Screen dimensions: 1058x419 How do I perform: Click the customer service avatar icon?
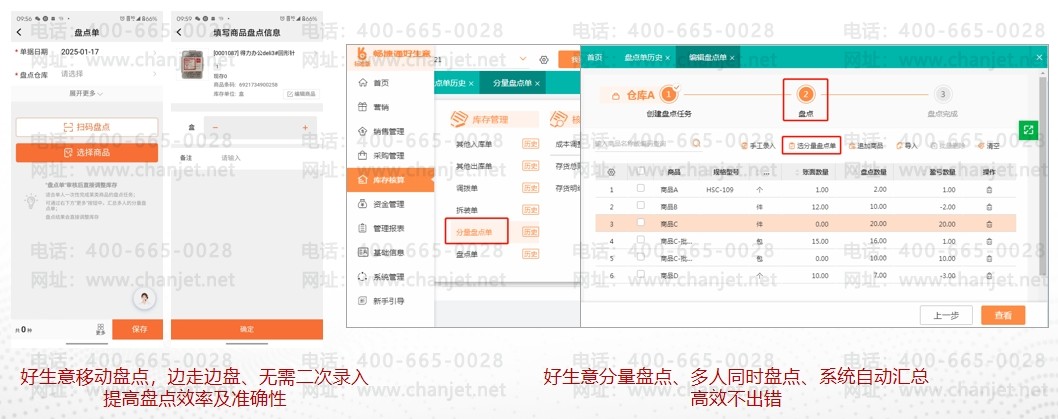(146, 299)
